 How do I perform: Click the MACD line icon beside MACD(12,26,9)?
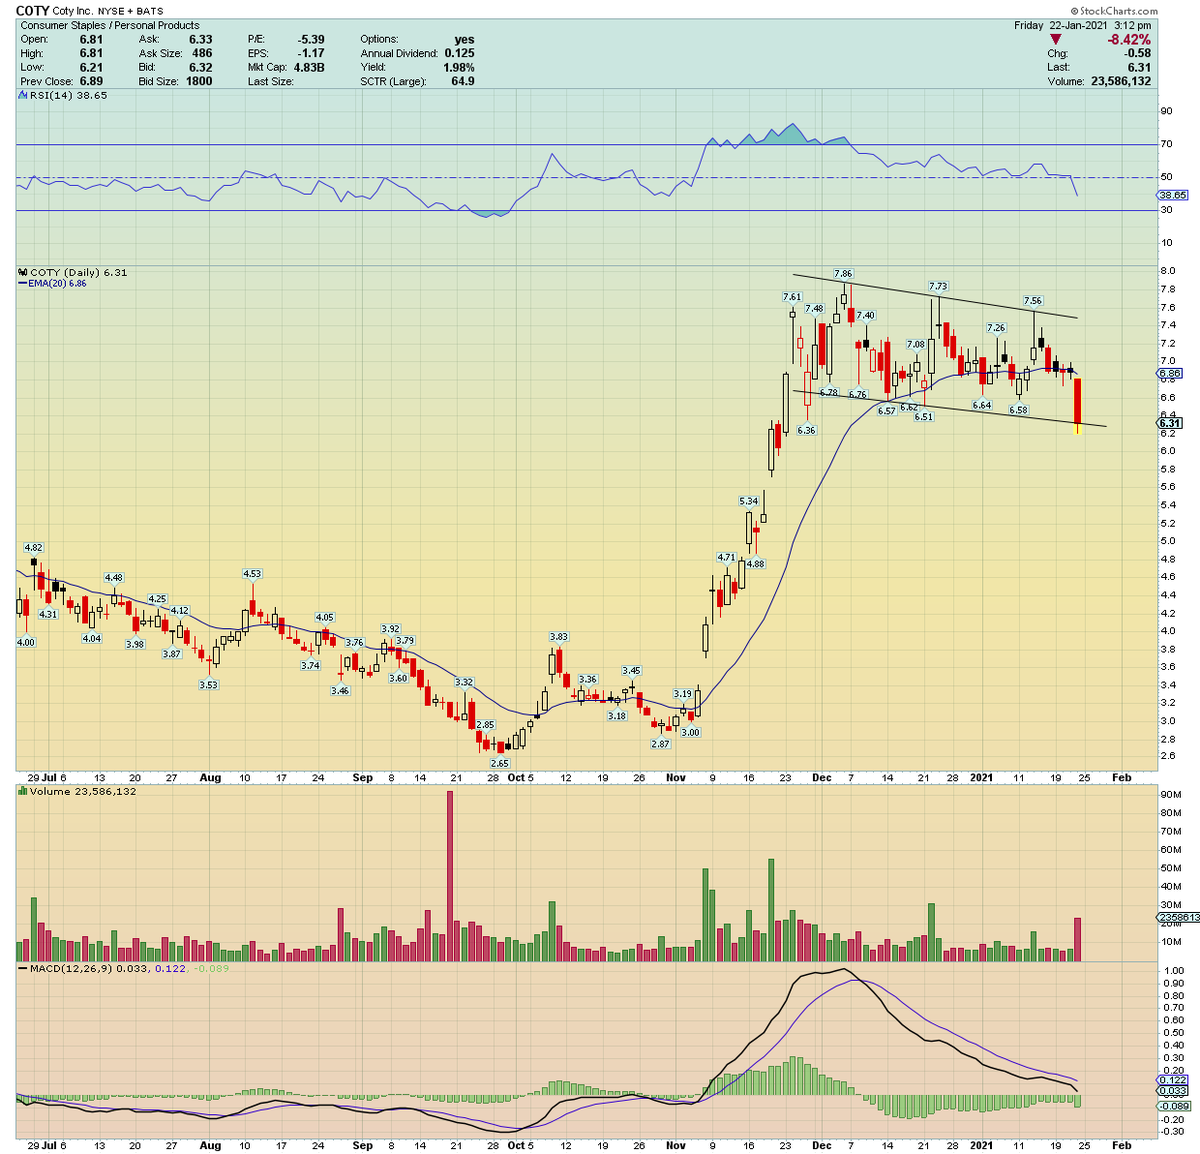pyautogui.click(x=20, y=968)
